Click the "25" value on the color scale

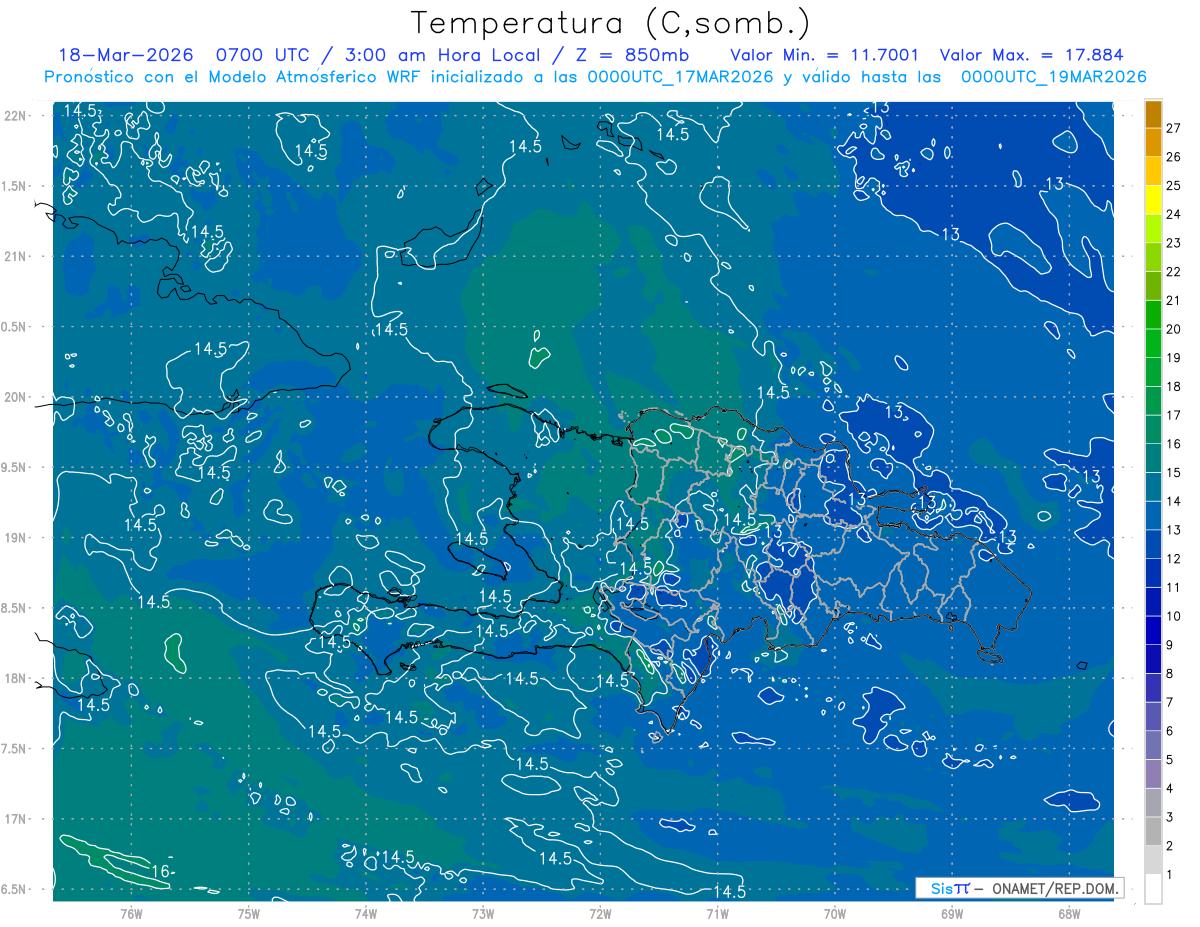click(x=1173, y=185)
